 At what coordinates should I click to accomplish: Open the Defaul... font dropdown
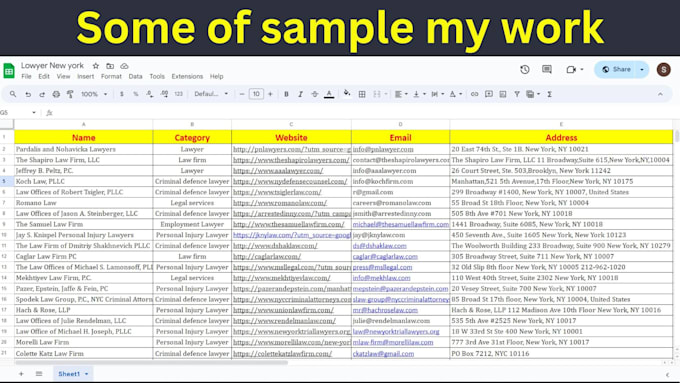click(x=211, y=94)
